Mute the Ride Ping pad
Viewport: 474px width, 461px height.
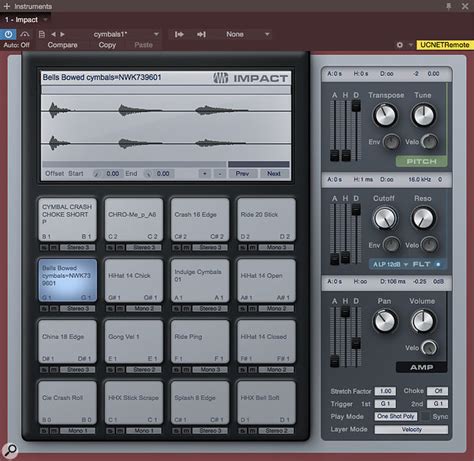[x=186, y=370]
